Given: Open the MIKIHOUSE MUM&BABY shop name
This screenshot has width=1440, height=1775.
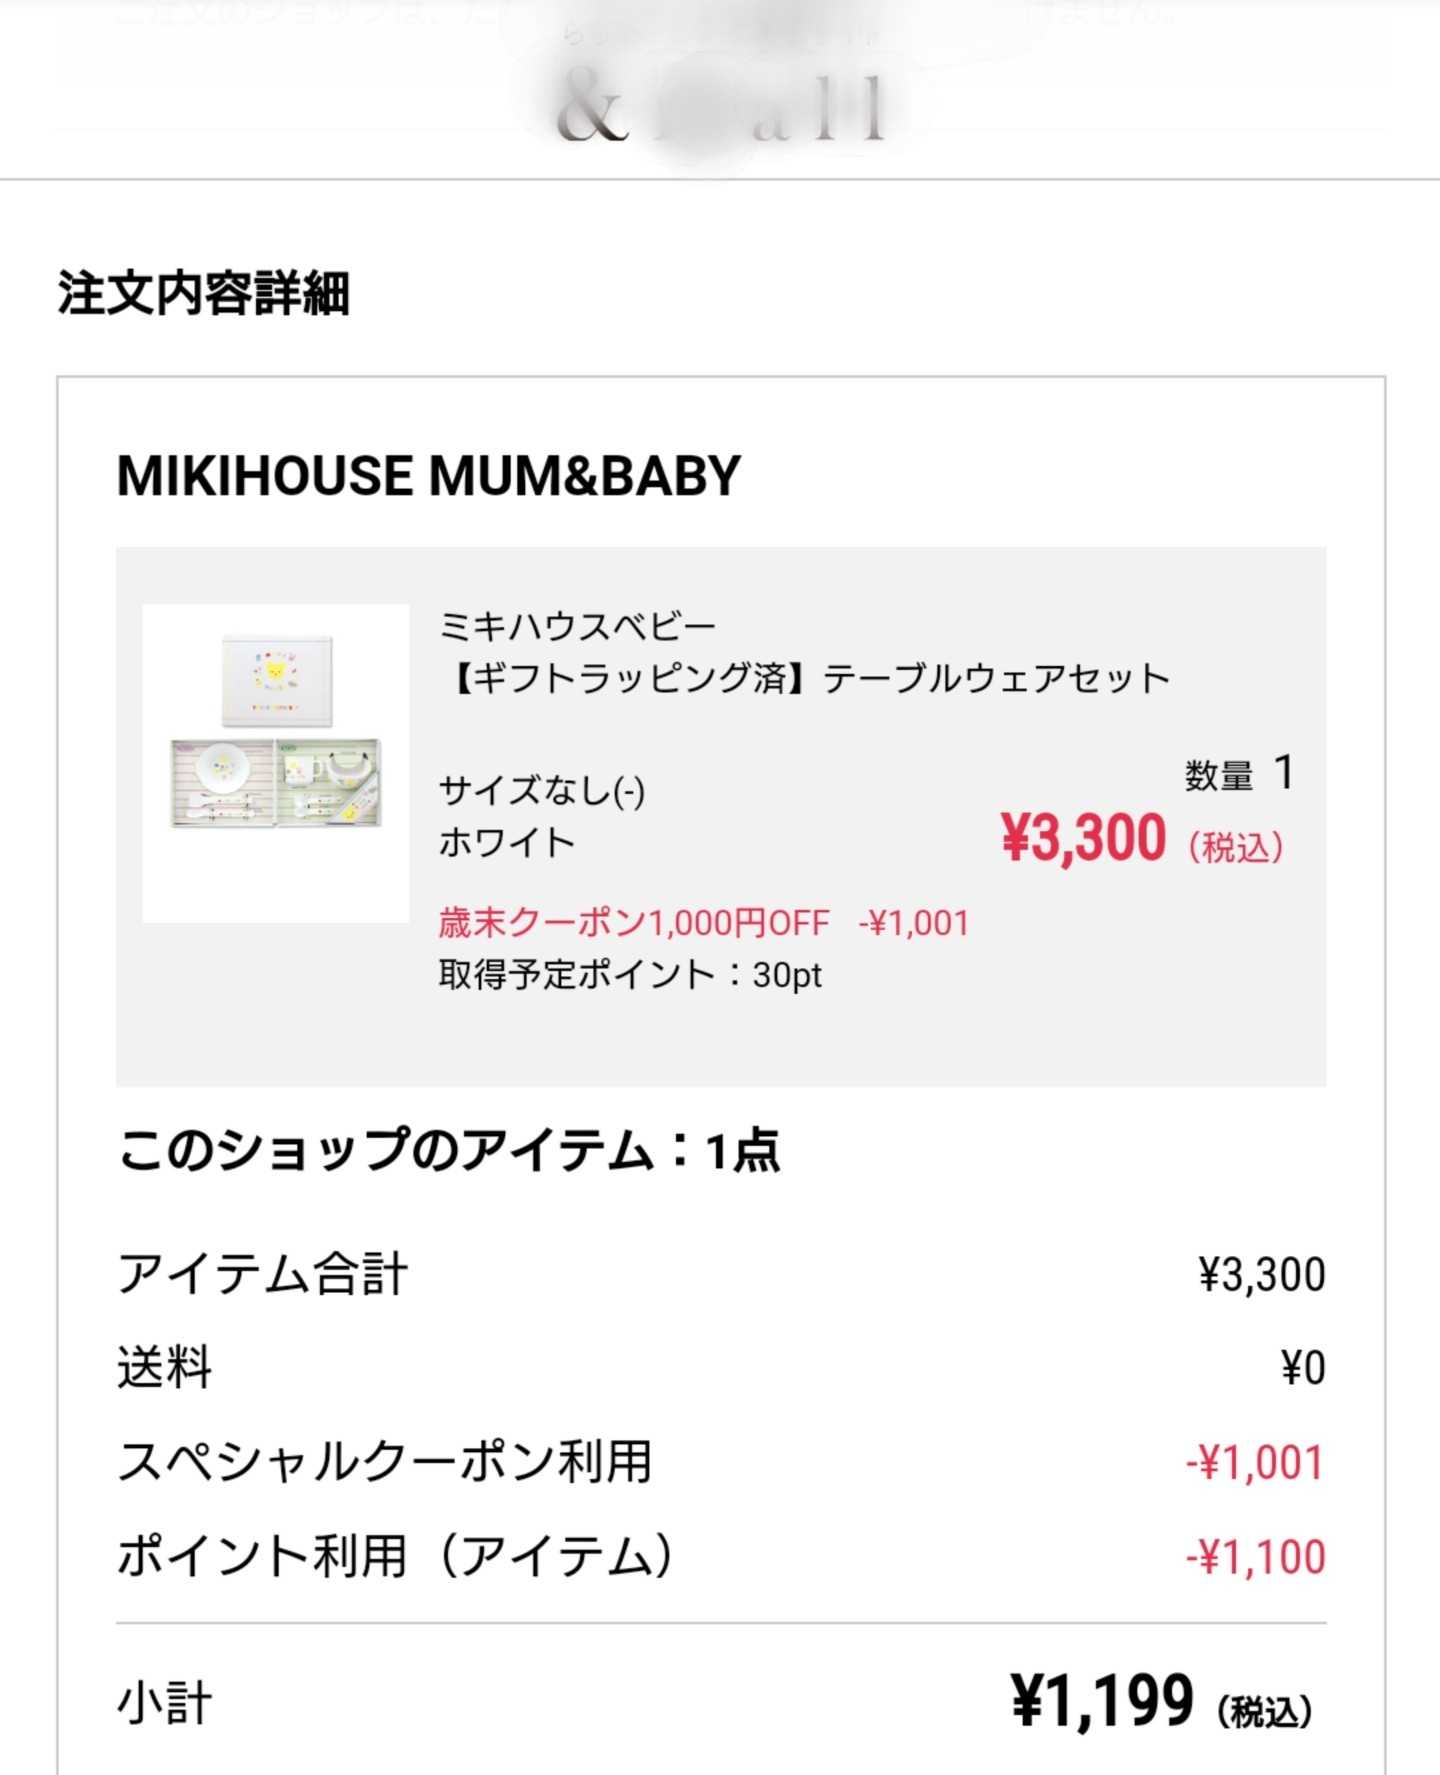Looking at the screenshot, I should (428, 475).
